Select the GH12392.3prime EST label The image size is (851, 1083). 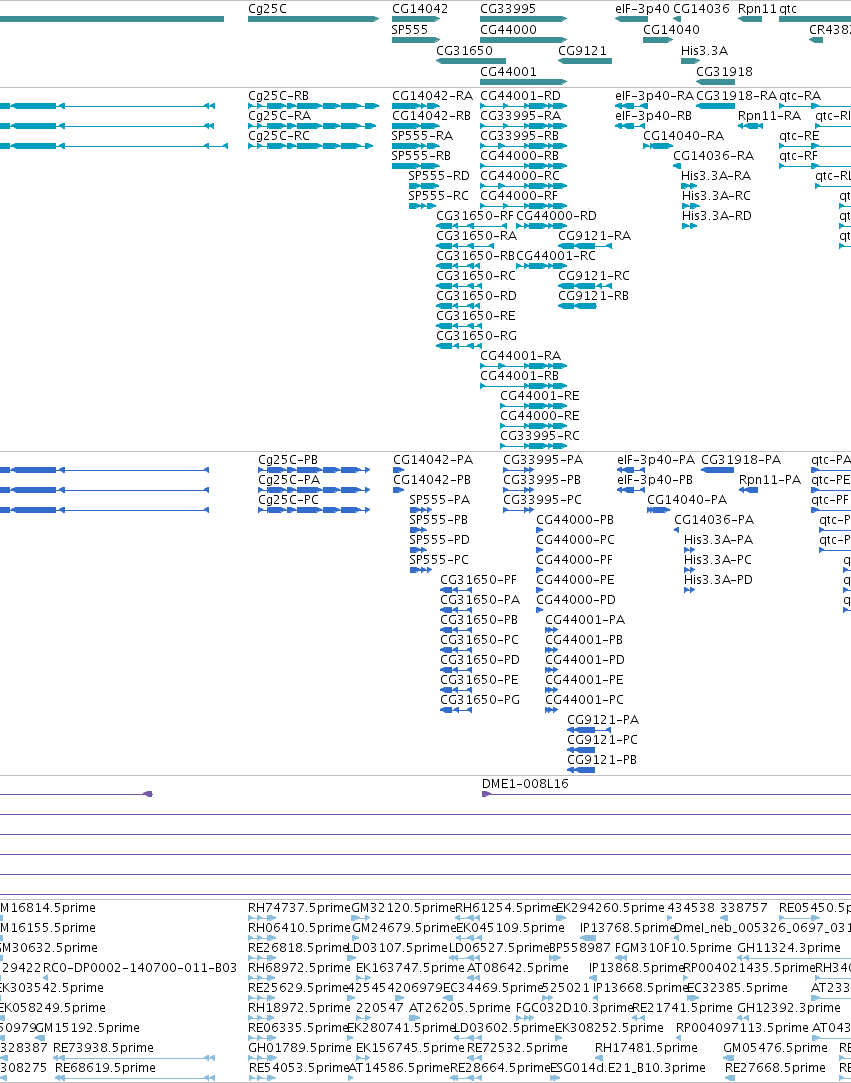click(x=789, y=1008)
